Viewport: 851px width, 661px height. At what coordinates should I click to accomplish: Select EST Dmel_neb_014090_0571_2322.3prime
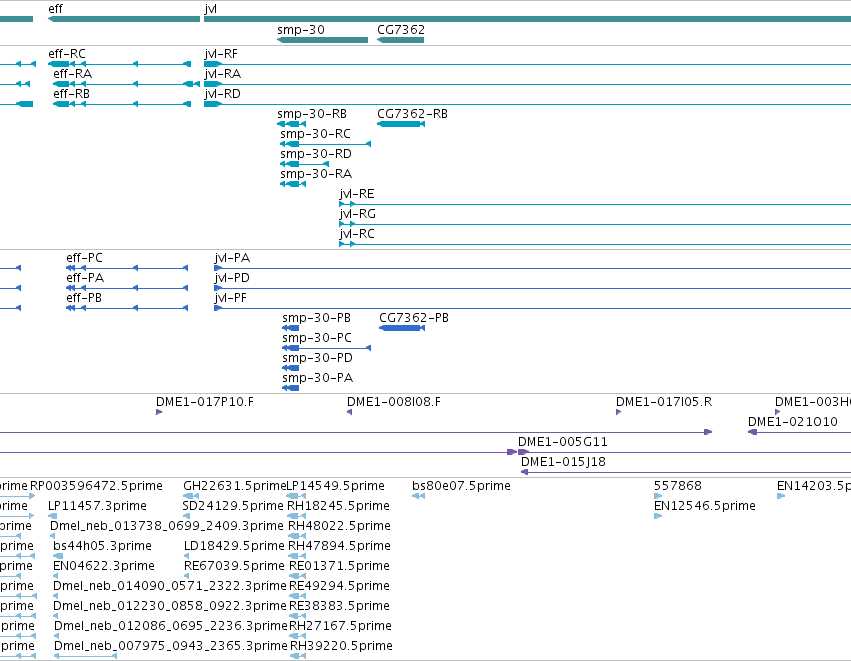pos(169,587)
